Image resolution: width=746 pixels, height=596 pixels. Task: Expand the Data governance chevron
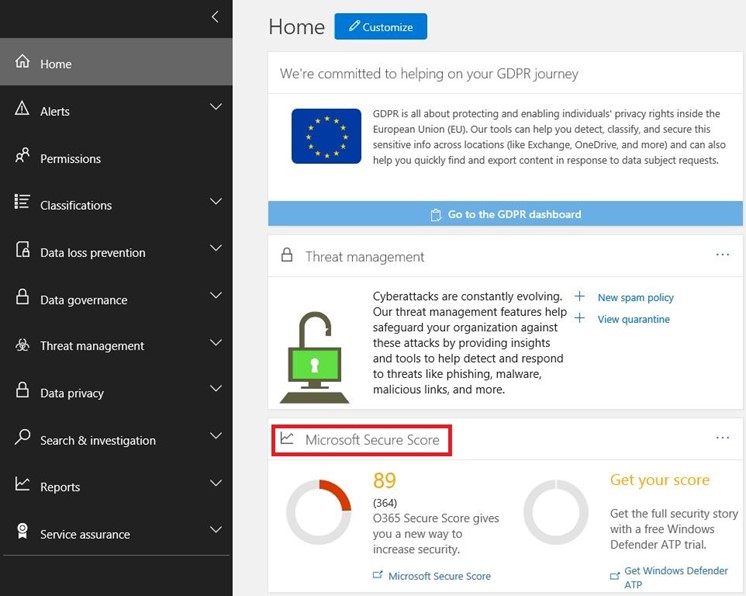pyautogui.click(x=216, y=295)
